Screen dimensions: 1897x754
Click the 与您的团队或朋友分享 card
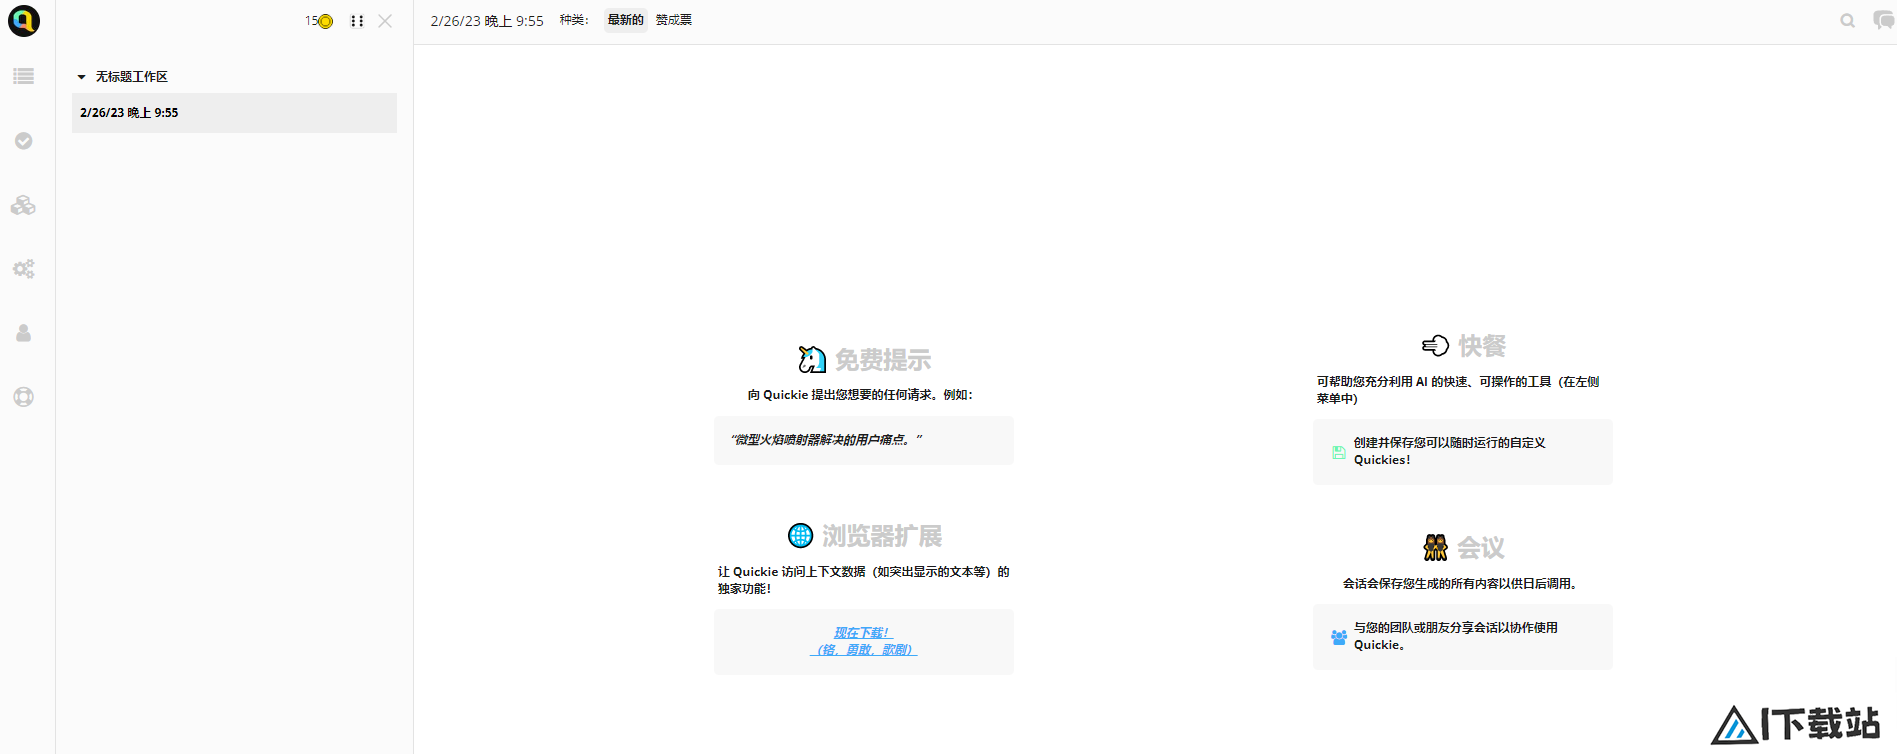click(x=1463, y=637)
